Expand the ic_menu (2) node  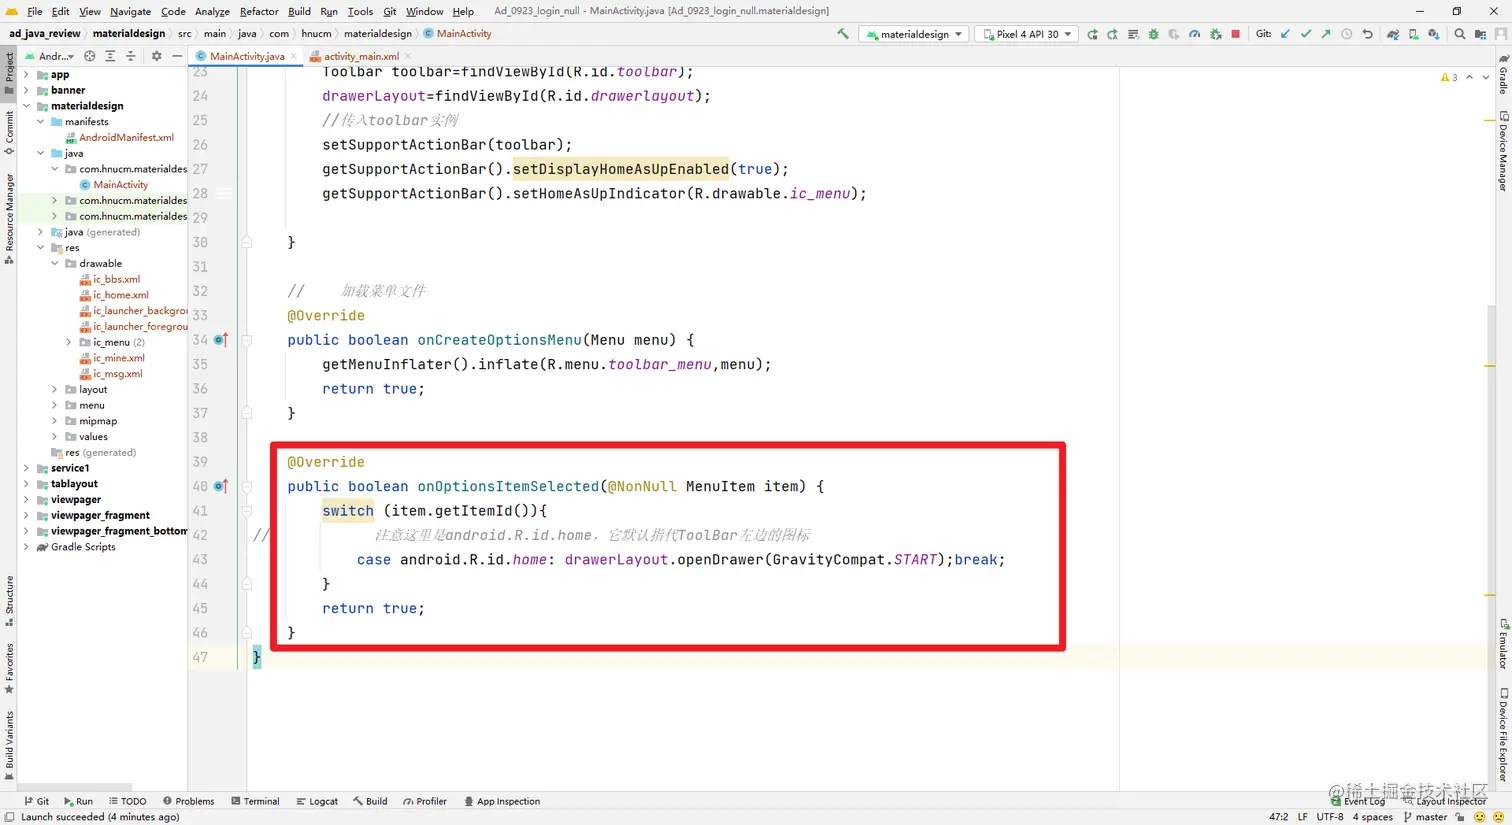pyautogui.click(x=69, y=342)
